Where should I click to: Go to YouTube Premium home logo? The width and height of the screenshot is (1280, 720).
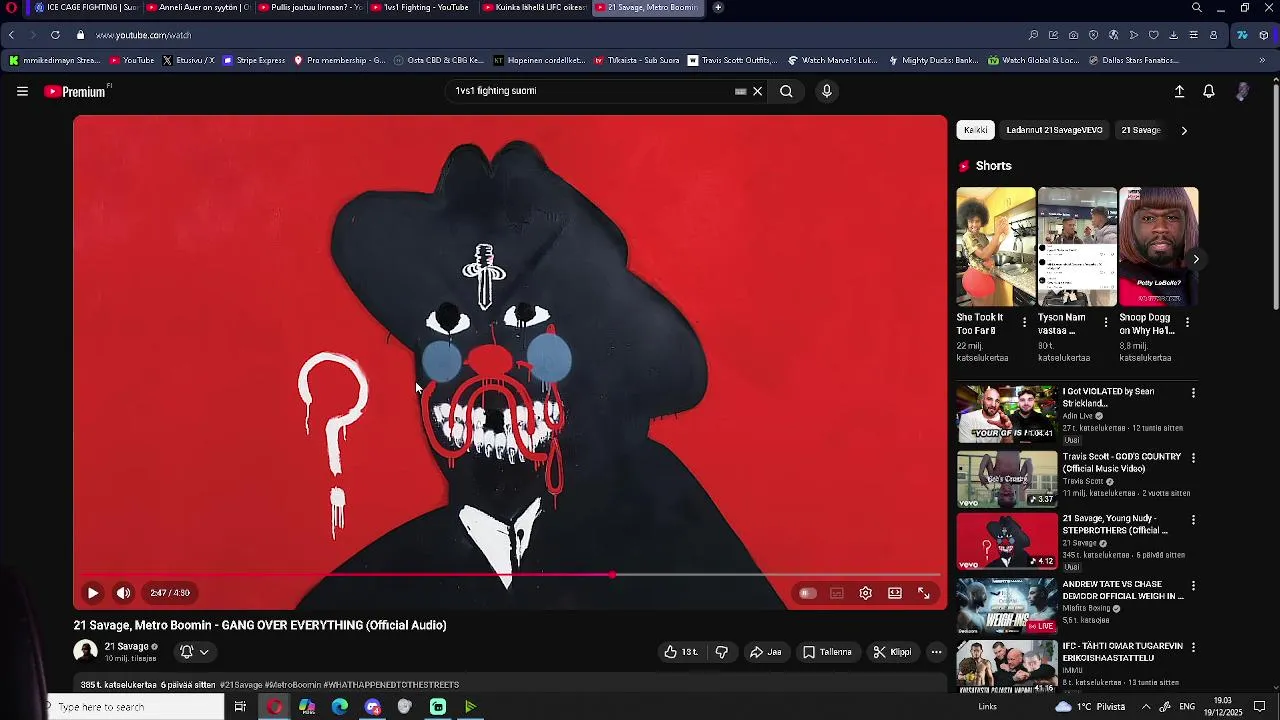click(76, 91)
